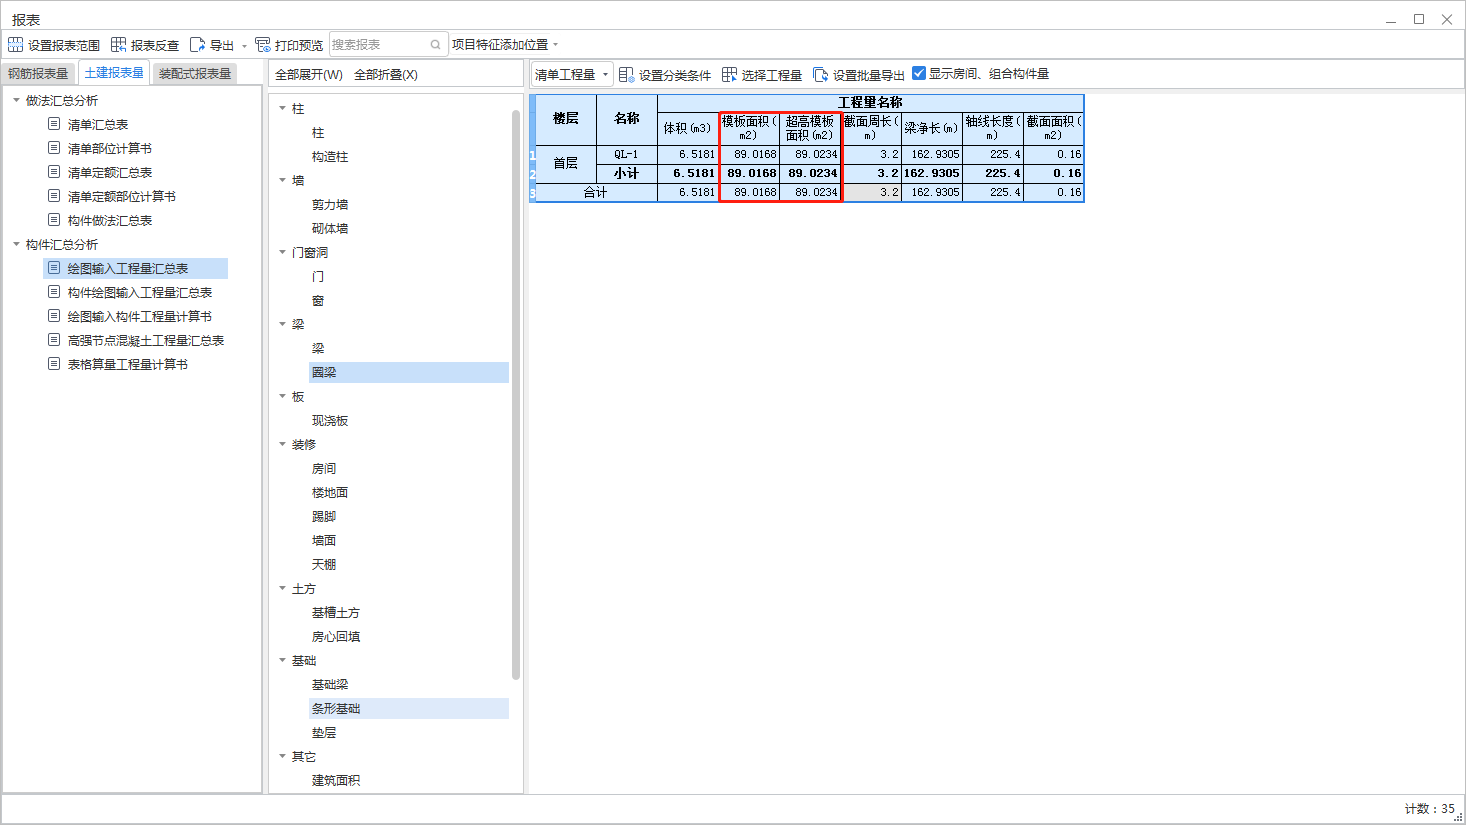Select 基槽土方 item
Image resolution: width=1466 pixels, height=825 pixels.
336,613
